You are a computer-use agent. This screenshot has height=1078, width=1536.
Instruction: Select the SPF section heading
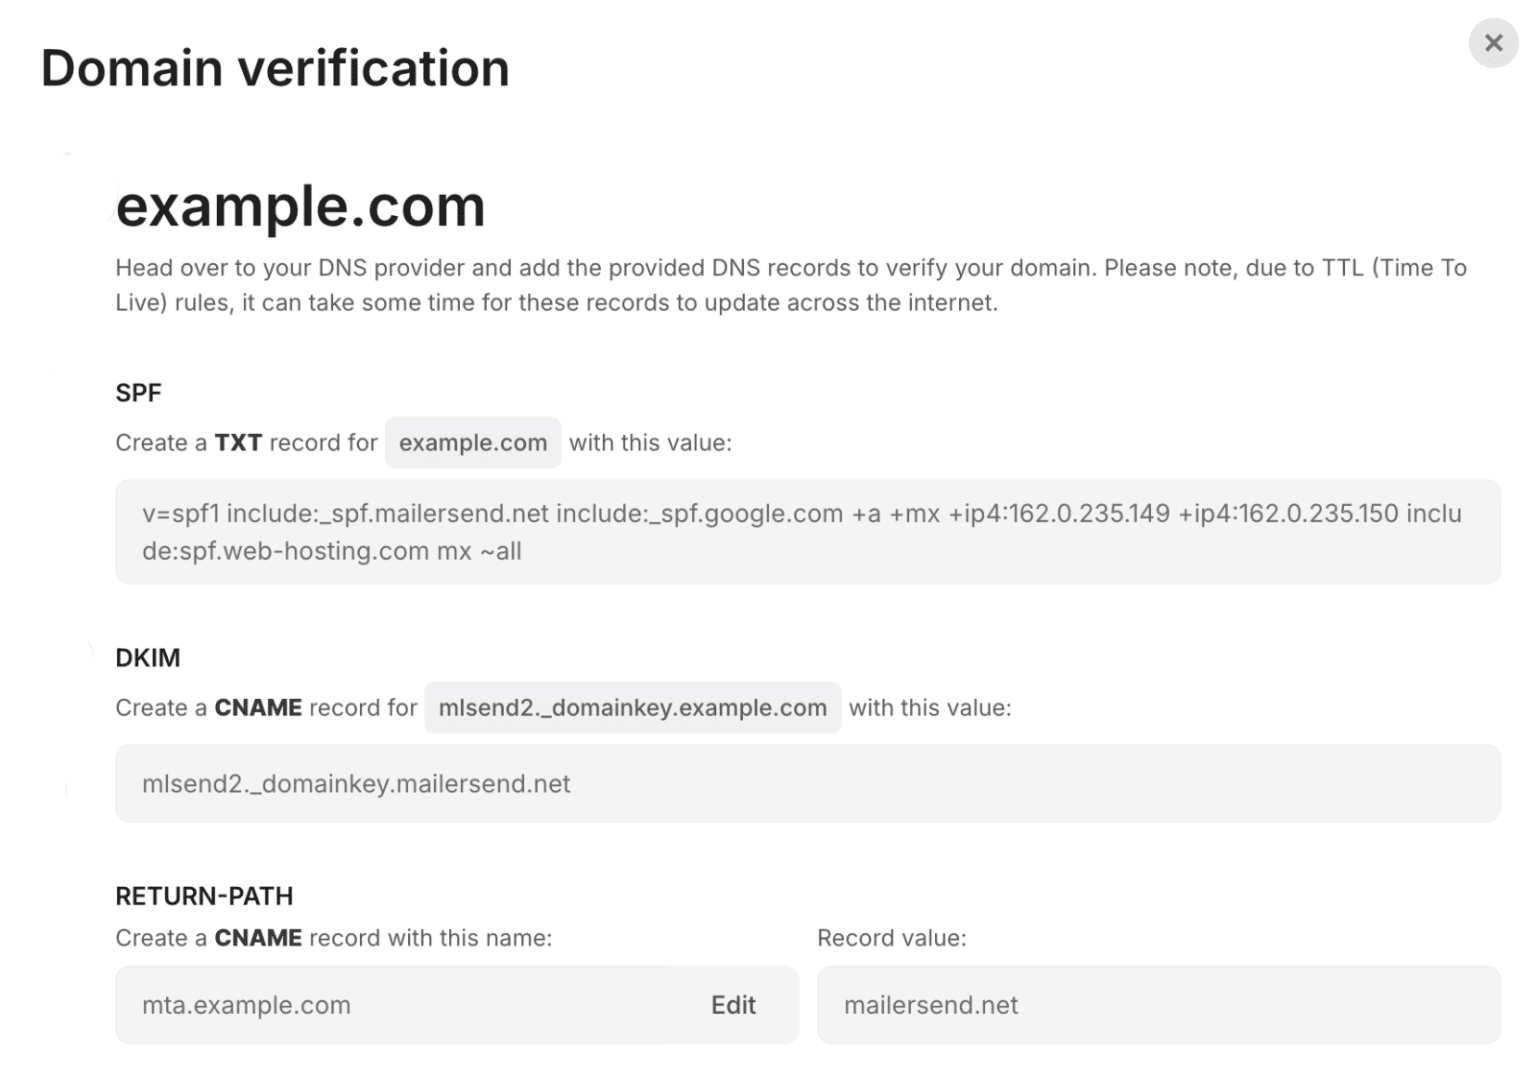tap(138, 392)
